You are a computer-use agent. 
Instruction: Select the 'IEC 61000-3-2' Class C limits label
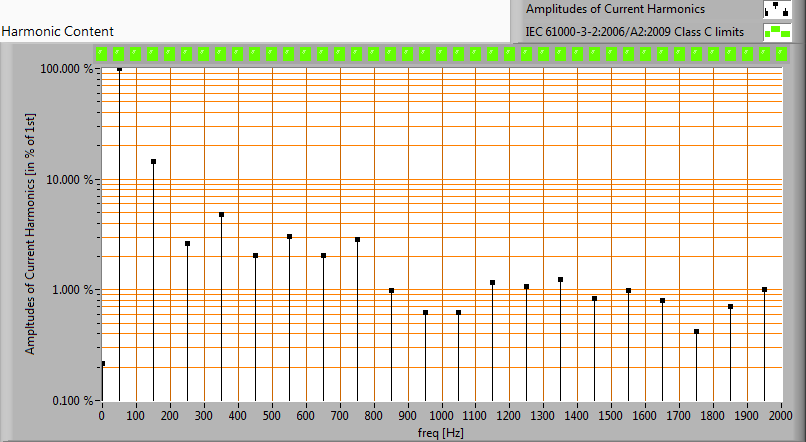[636, 32]
